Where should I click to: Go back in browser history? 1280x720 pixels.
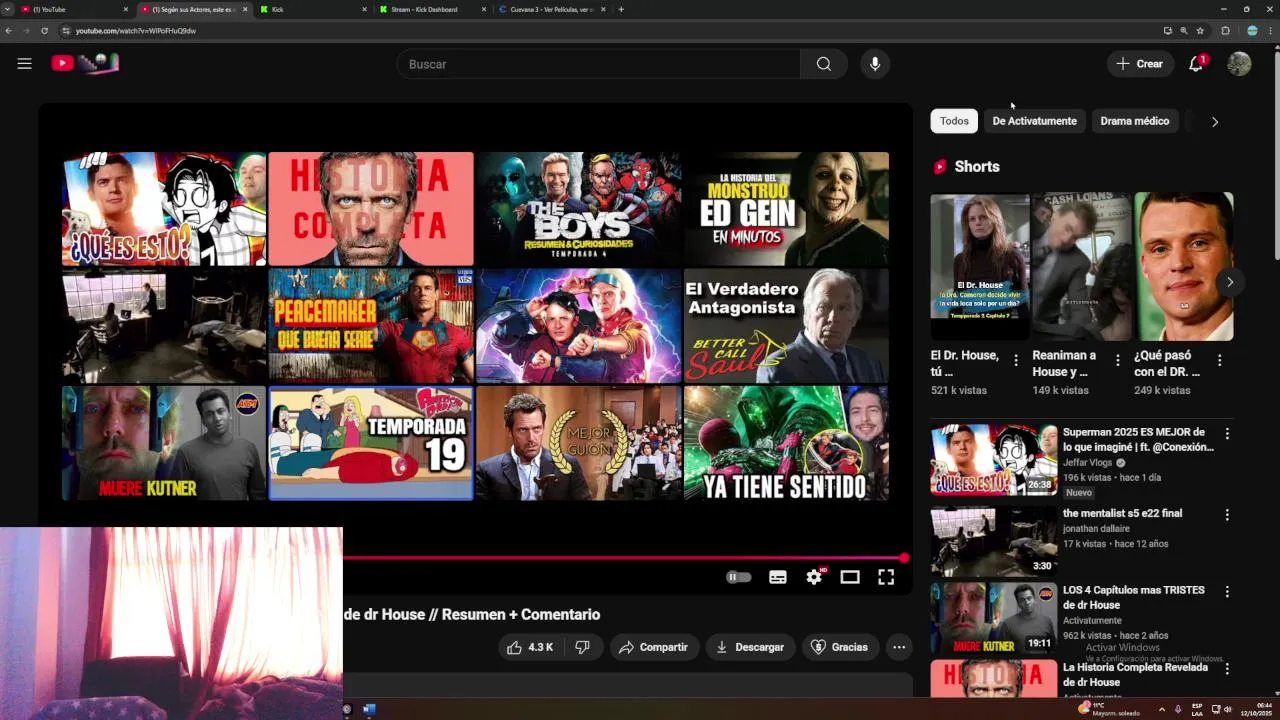(9, 31)
